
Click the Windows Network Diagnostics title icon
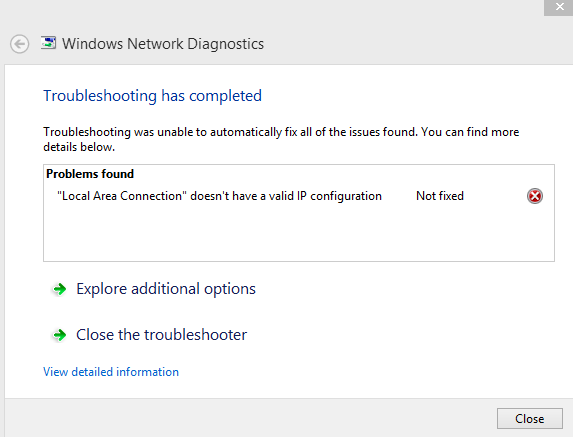coord(48,43)
